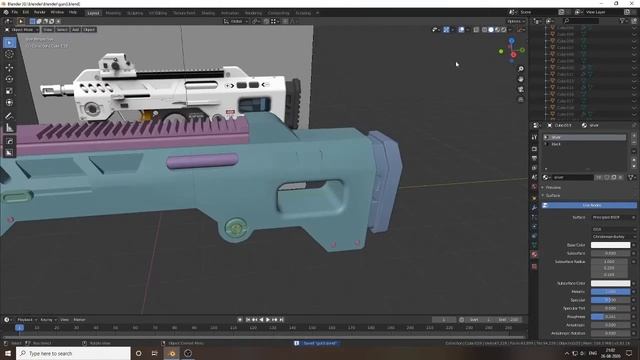The width and height of the screenshot is (640, 360).
Task: Open the Christensen-Burley subsurface method dropdown
Action: (613, 237)
